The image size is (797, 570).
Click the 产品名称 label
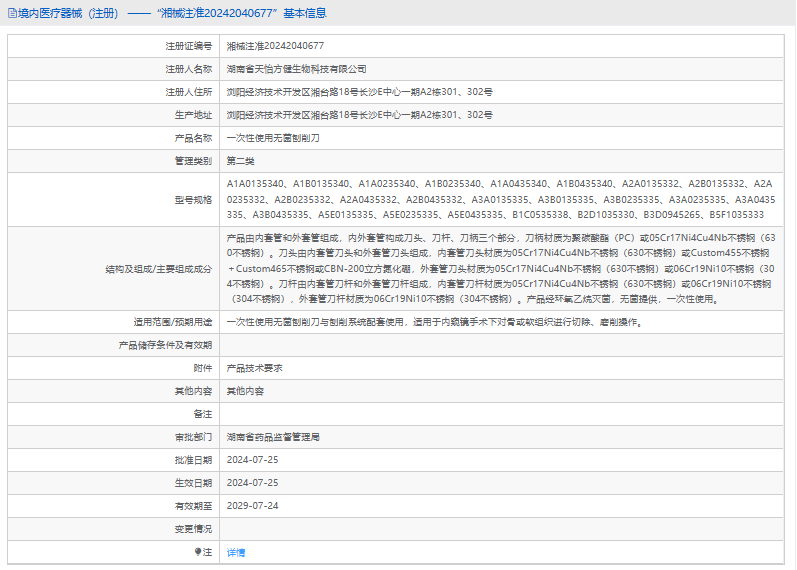click(x=193, y=138)
